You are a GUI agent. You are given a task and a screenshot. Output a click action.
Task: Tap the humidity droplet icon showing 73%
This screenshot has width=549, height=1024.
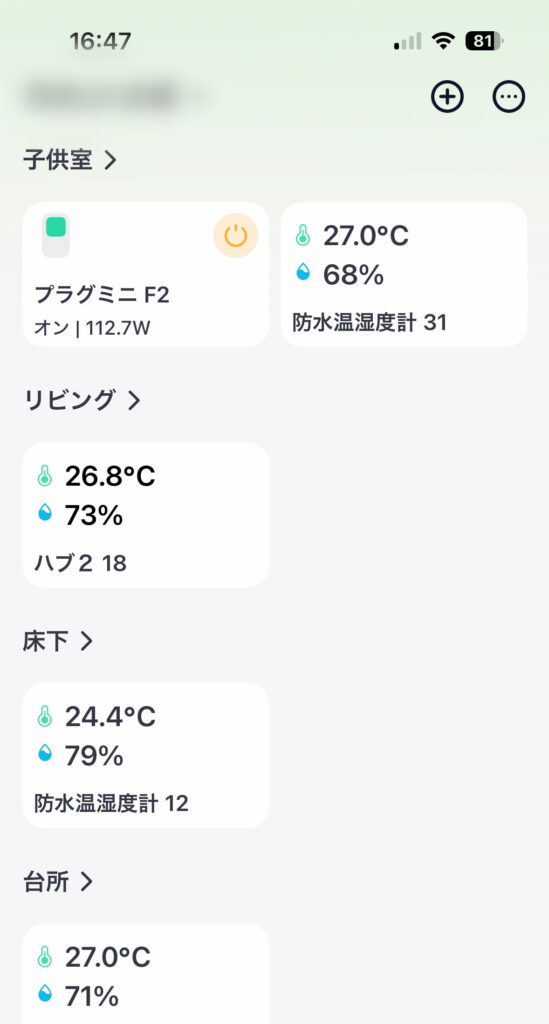pos(44,513)
